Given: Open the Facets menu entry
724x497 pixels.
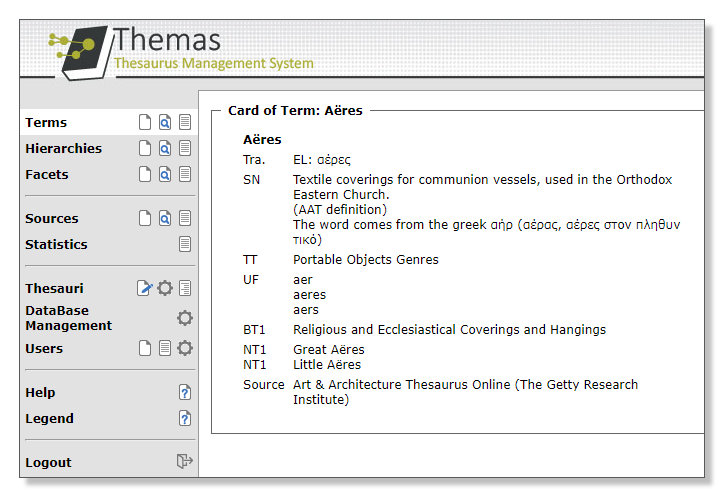Looking at the screenshot, I should point(47,174).
